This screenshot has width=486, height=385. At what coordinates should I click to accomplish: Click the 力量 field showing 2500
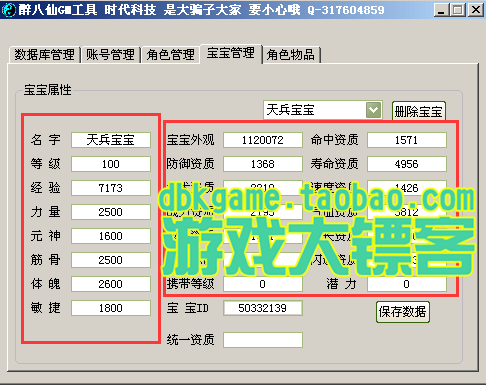pyautogui.click(x=111, y=212)
